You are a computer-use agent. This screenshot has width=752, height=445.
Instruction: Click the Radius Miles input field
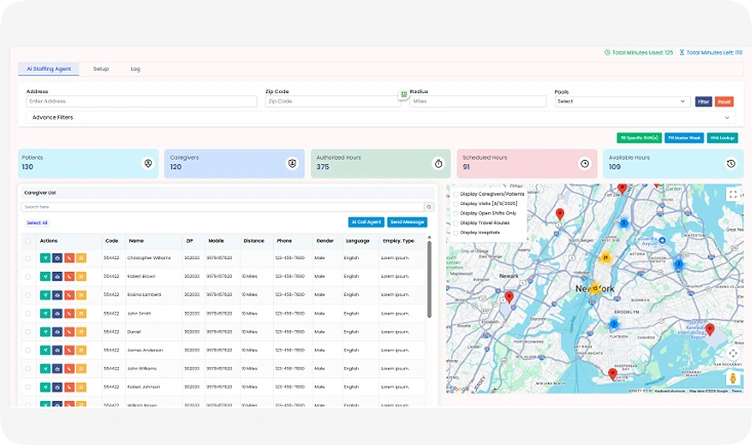(x=478, y=101)
